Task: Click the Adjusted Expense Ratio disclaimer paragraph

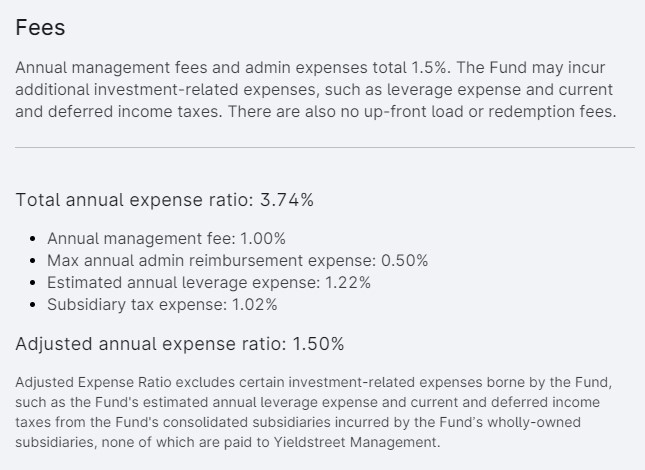Action: click(x=313, y=412)
